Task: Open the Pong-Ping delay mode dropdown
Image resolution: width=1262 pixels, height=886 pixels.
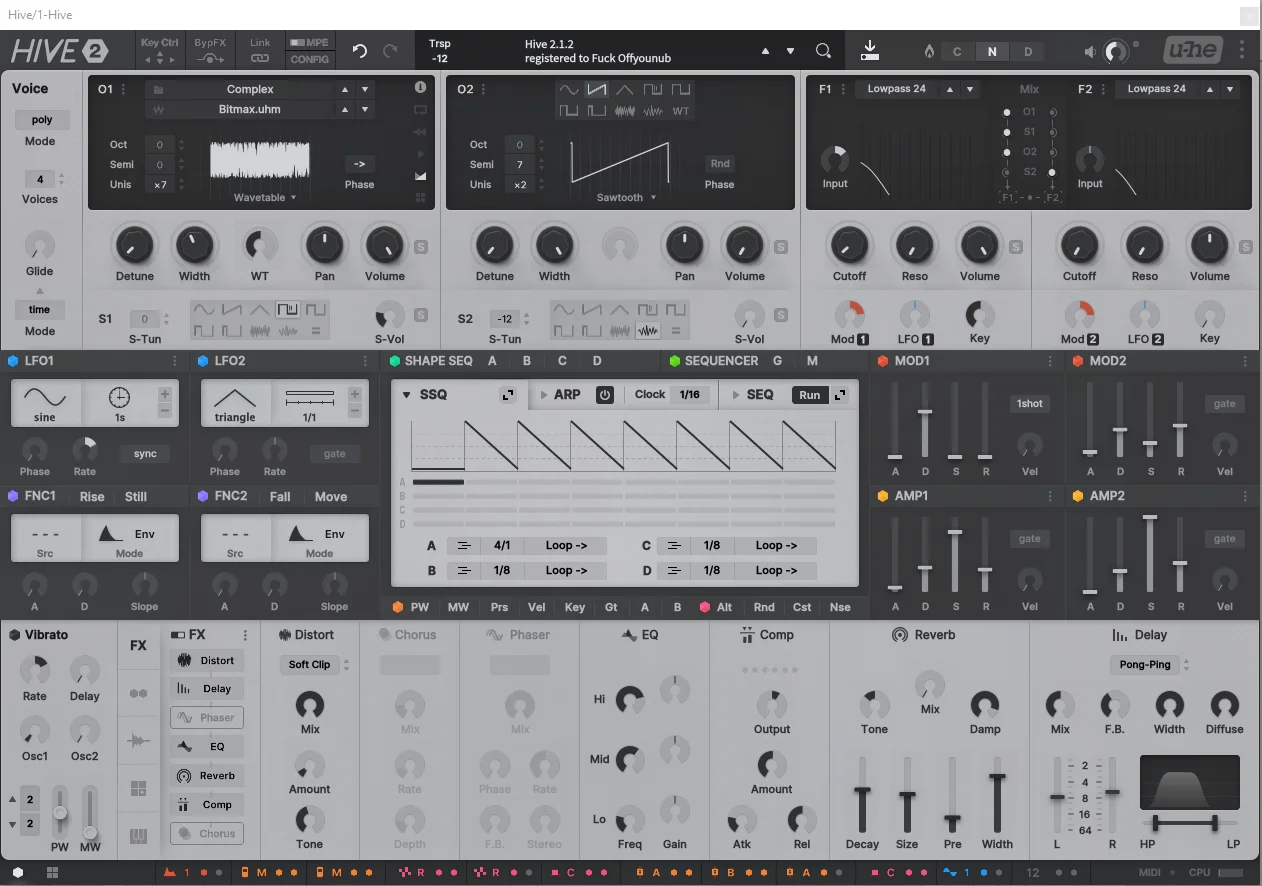Action: (1150, 664)
